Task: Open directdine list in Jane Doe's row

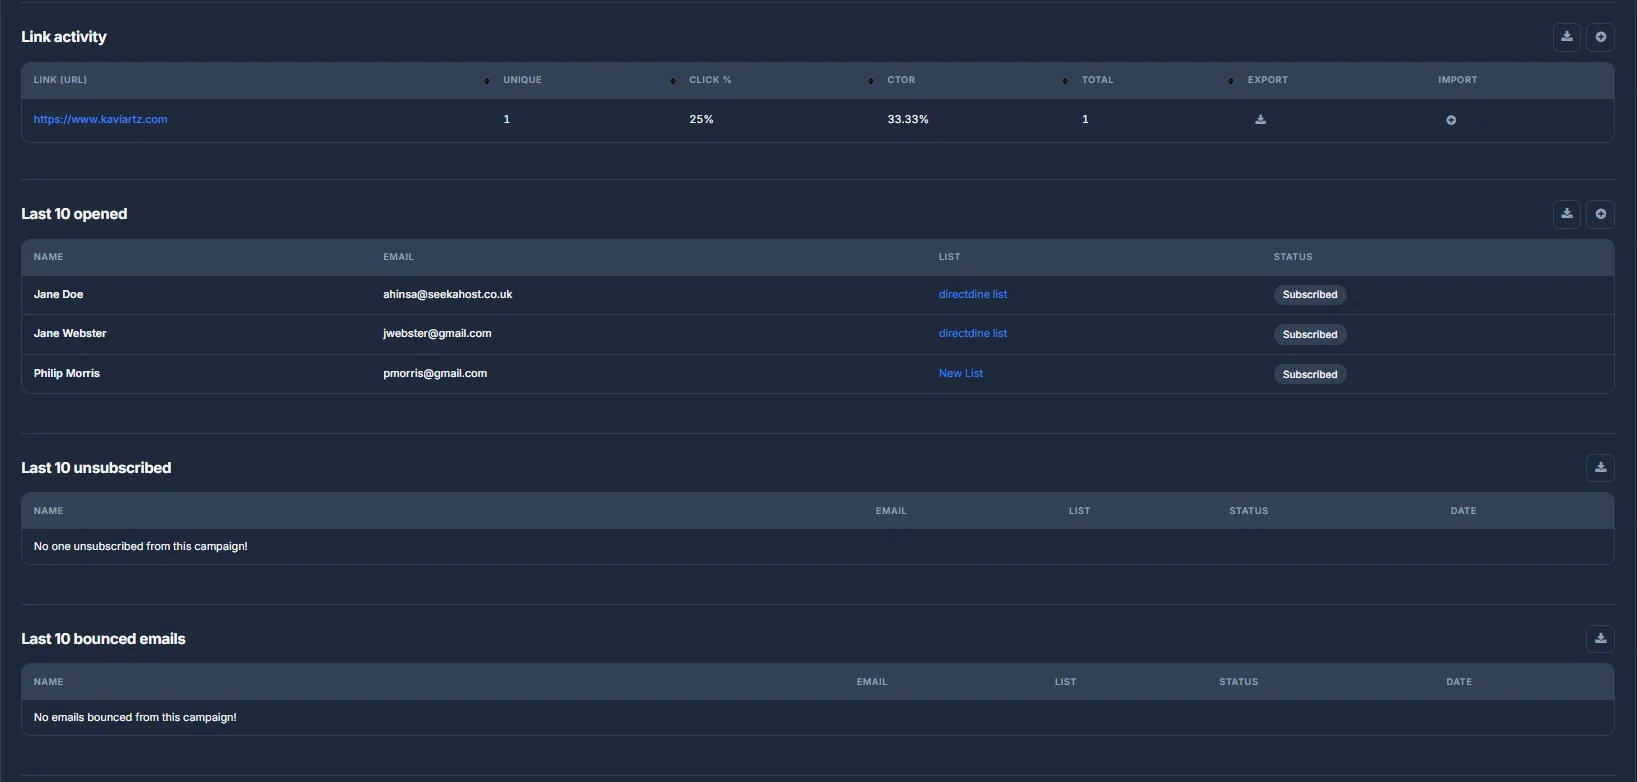Action: (x=973, y=295)
